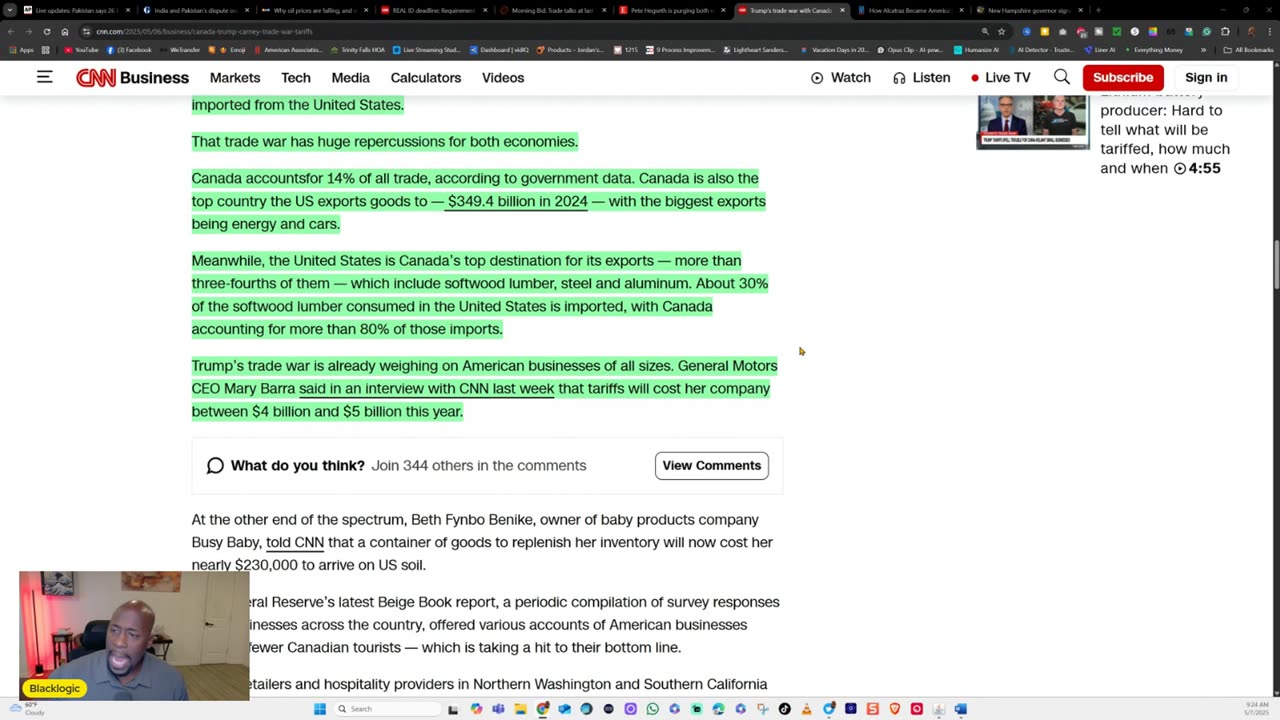The height and width of the screenshot is (720, 1280).
Task: Open the 'Everything Money' bookmark
Action: point(1153,49)
